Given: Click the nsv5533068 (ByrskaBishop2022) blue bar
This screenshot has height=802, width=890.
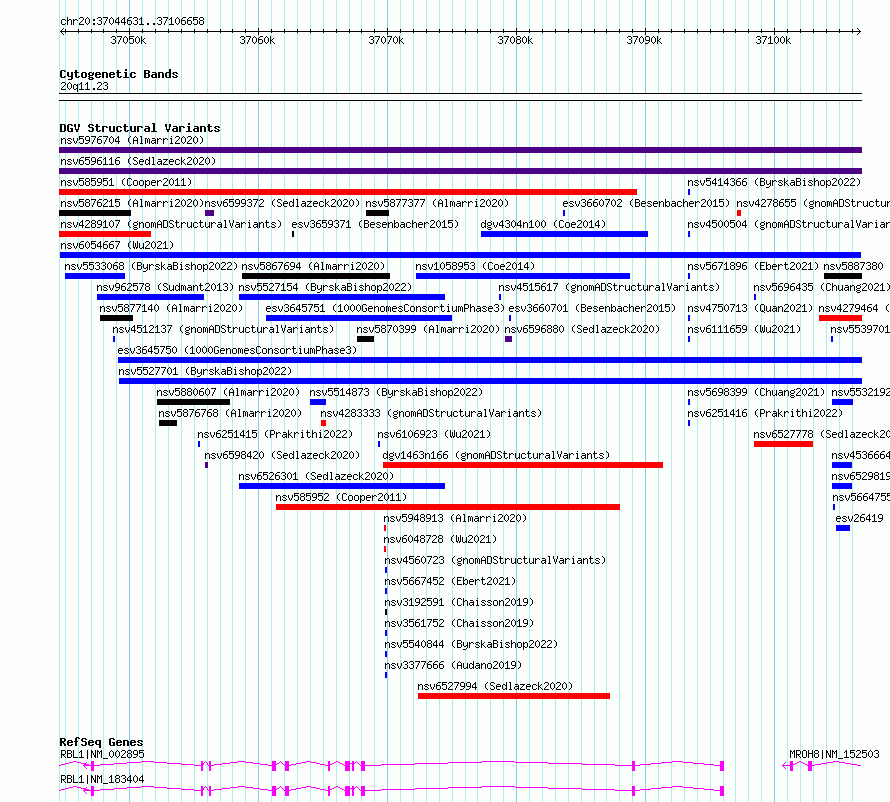Looking at the screenshot, I should (95, 276).
